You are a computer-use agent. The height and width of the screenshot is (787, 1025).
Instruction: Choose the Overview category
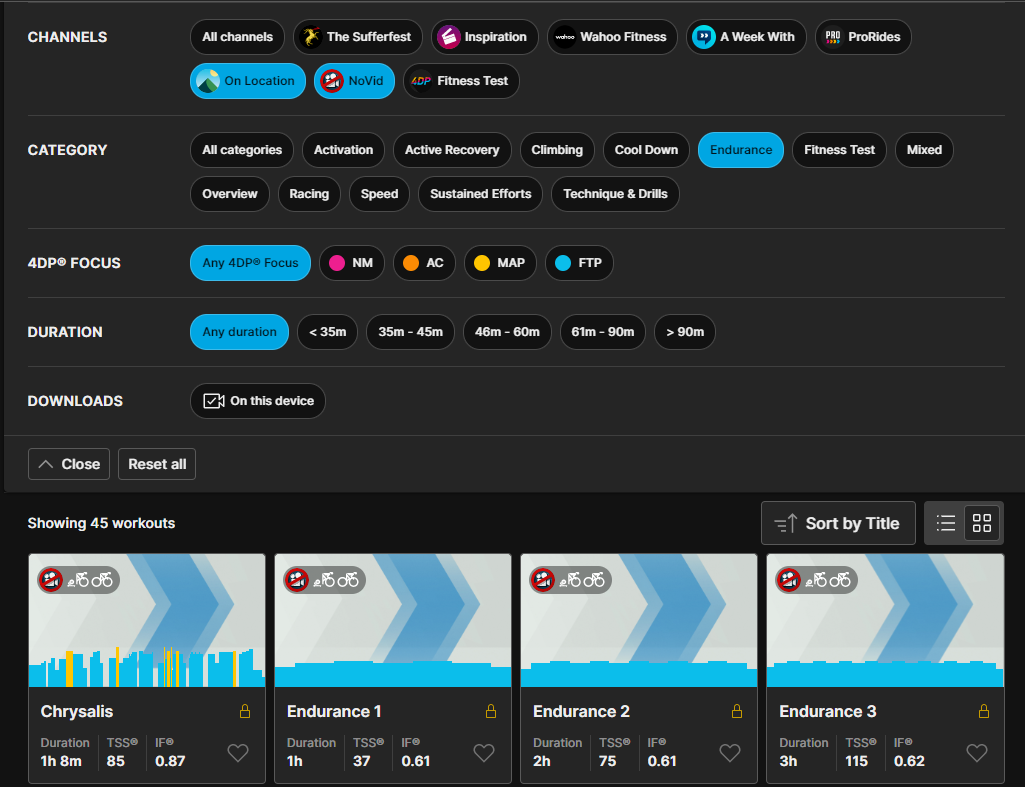tap(229, 194)
